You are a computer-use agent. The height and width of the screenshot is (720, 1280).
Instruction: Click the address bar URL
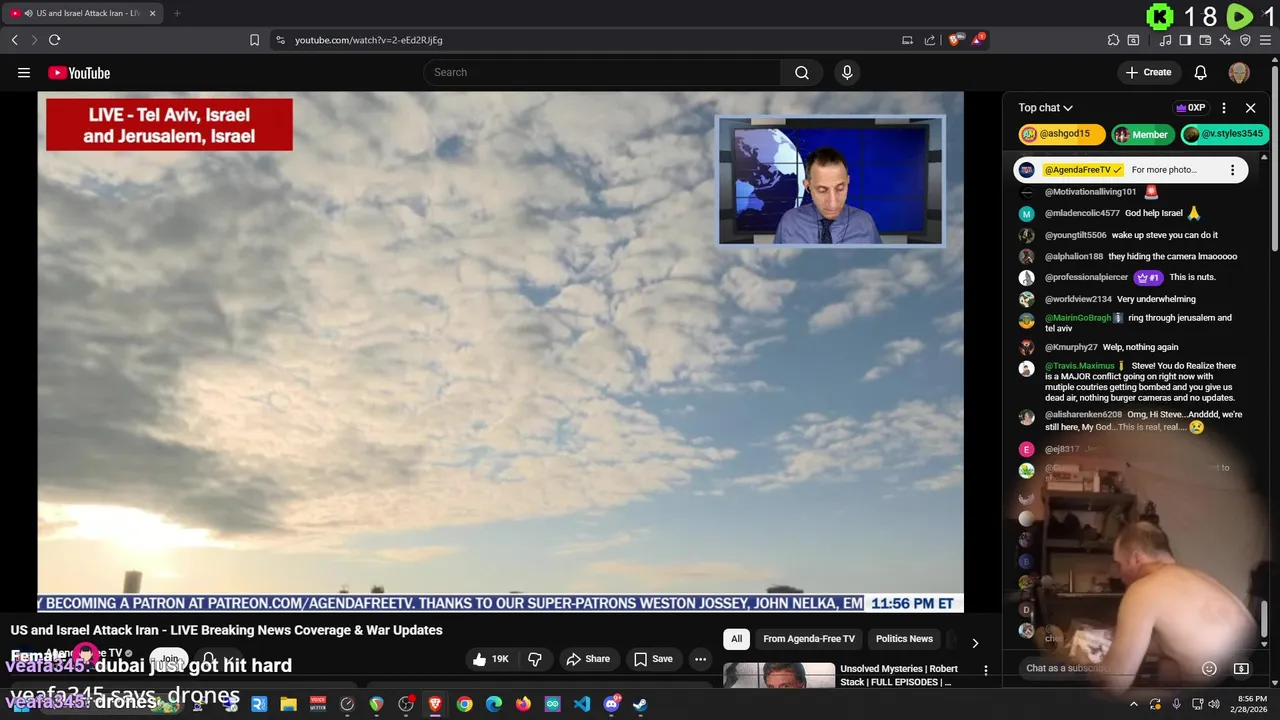369,40
